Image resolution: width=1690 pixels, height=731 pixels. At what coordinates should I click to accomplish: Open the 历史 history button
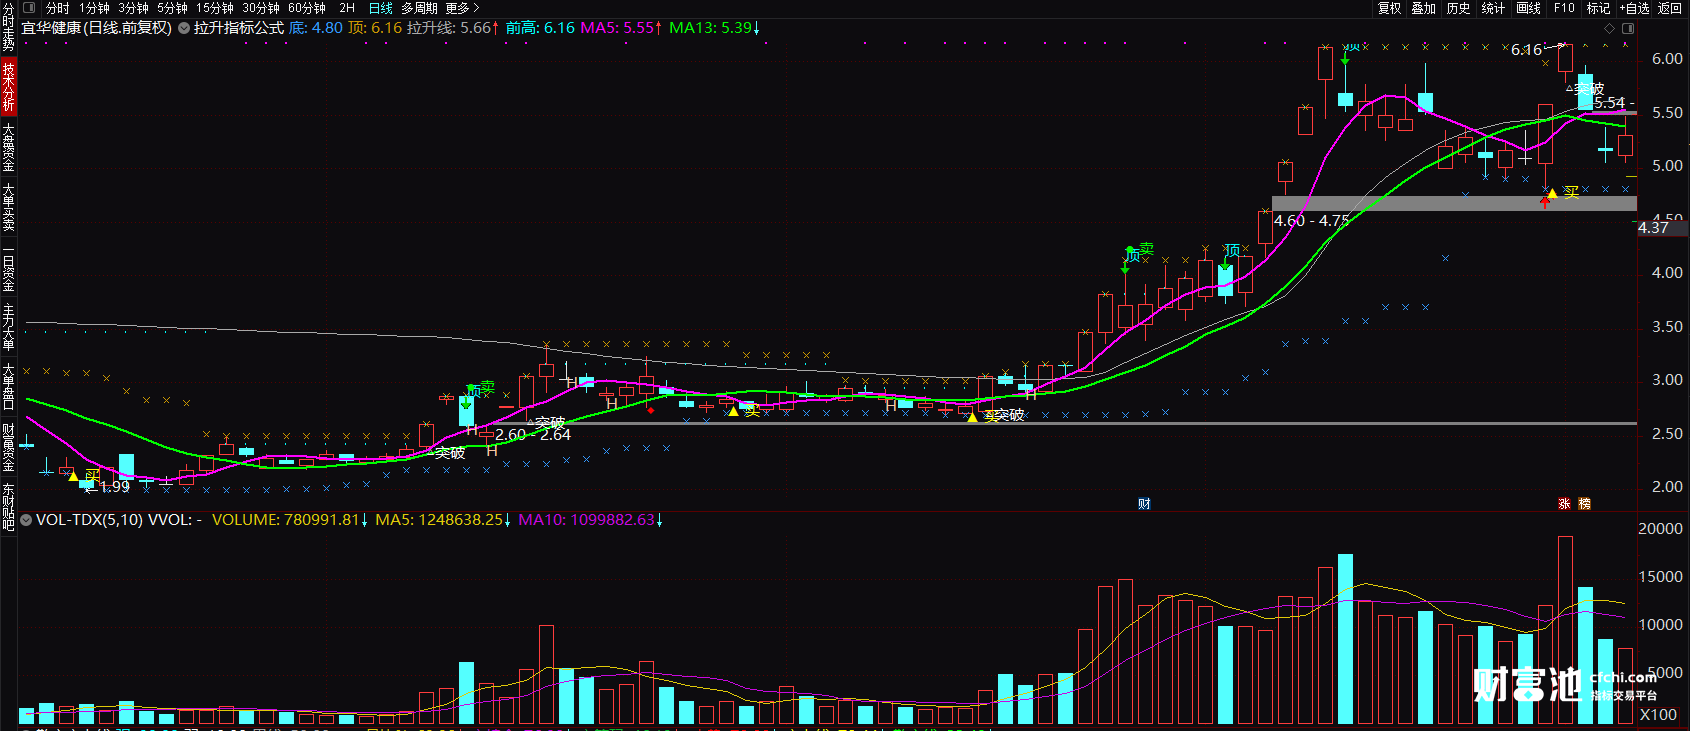1458,8
